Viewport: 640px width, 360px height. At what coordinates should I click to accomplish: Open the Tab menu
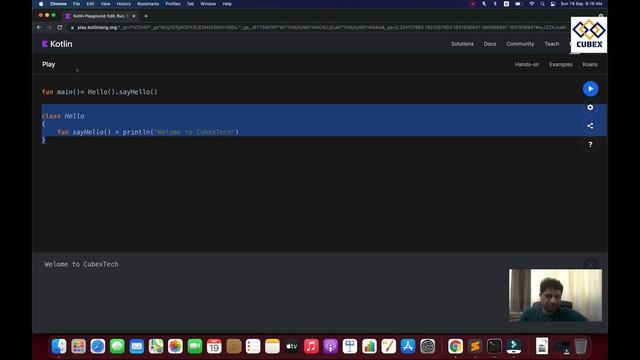(x=191, y=4)
